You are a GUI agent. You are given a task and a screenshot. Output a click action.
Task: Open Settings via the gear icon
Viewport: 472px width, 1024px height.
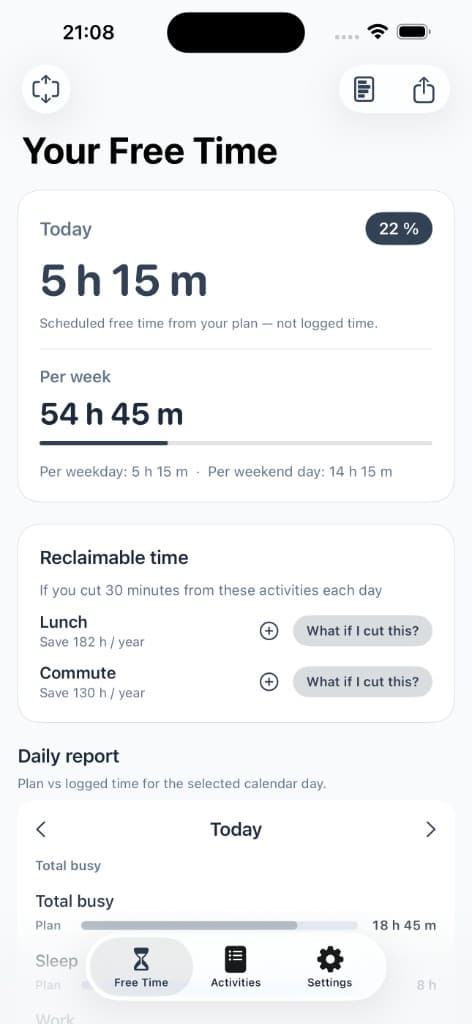pyautogui.click(x=330, y=959)
